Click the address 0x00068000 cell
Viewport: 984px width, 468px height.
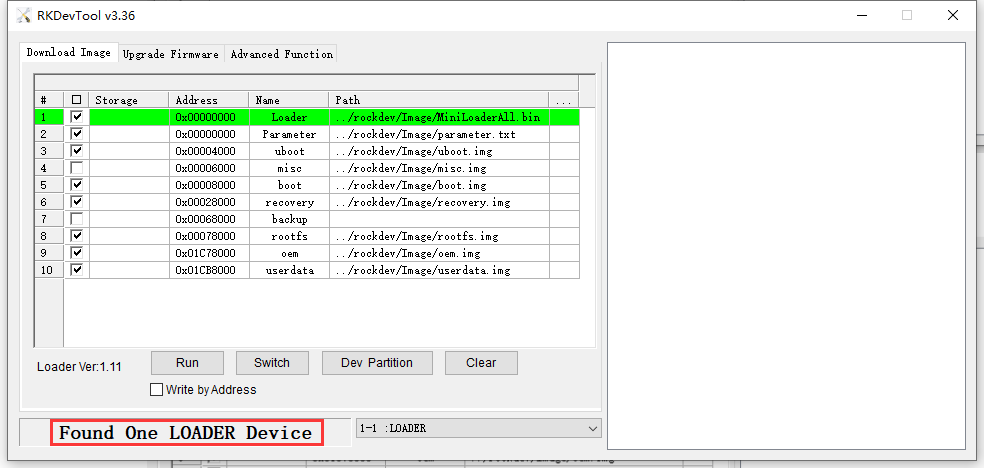(x=209, y=219)
